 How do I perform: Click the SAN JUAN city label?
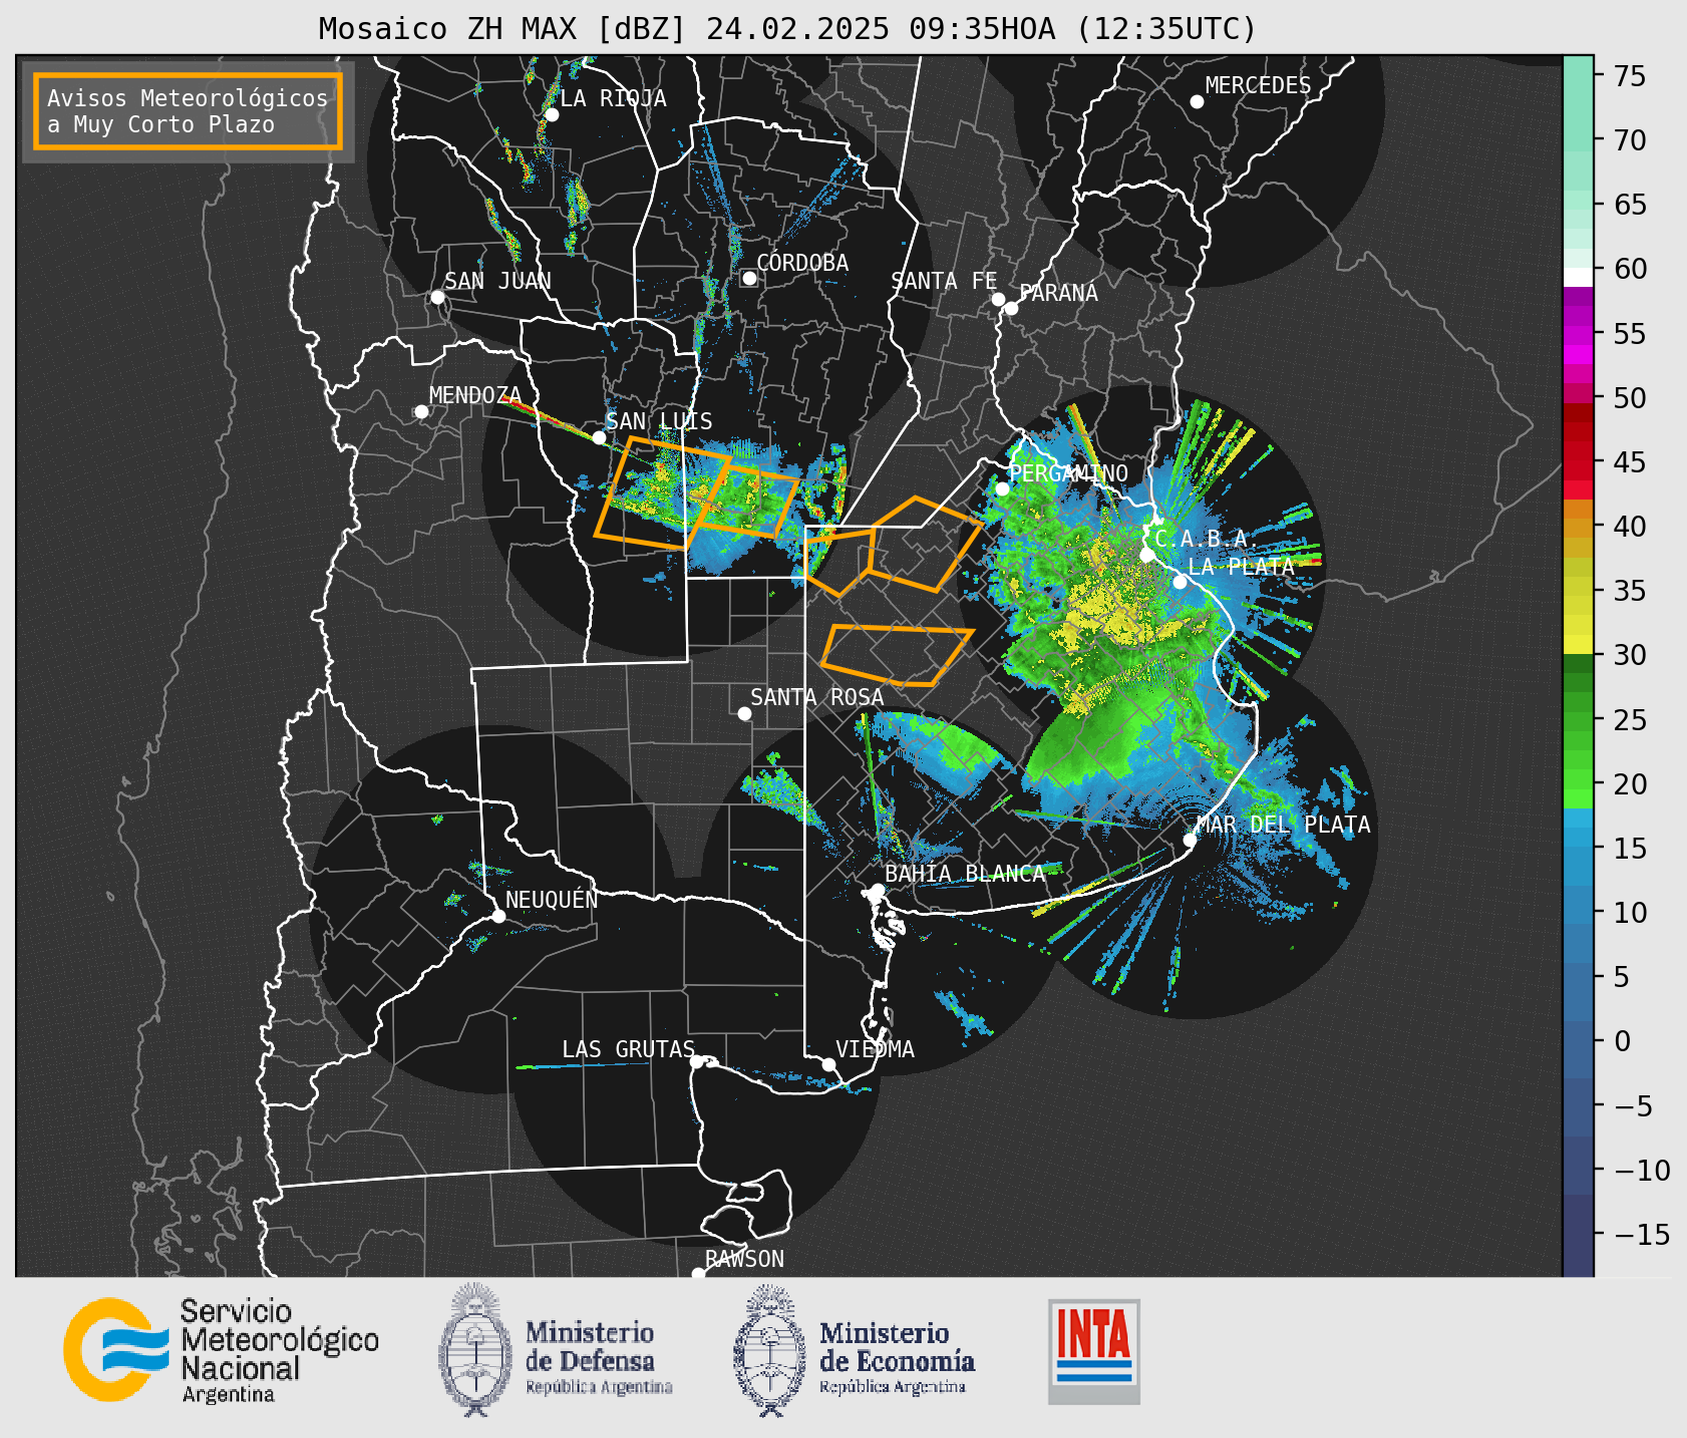coord(497,281)
